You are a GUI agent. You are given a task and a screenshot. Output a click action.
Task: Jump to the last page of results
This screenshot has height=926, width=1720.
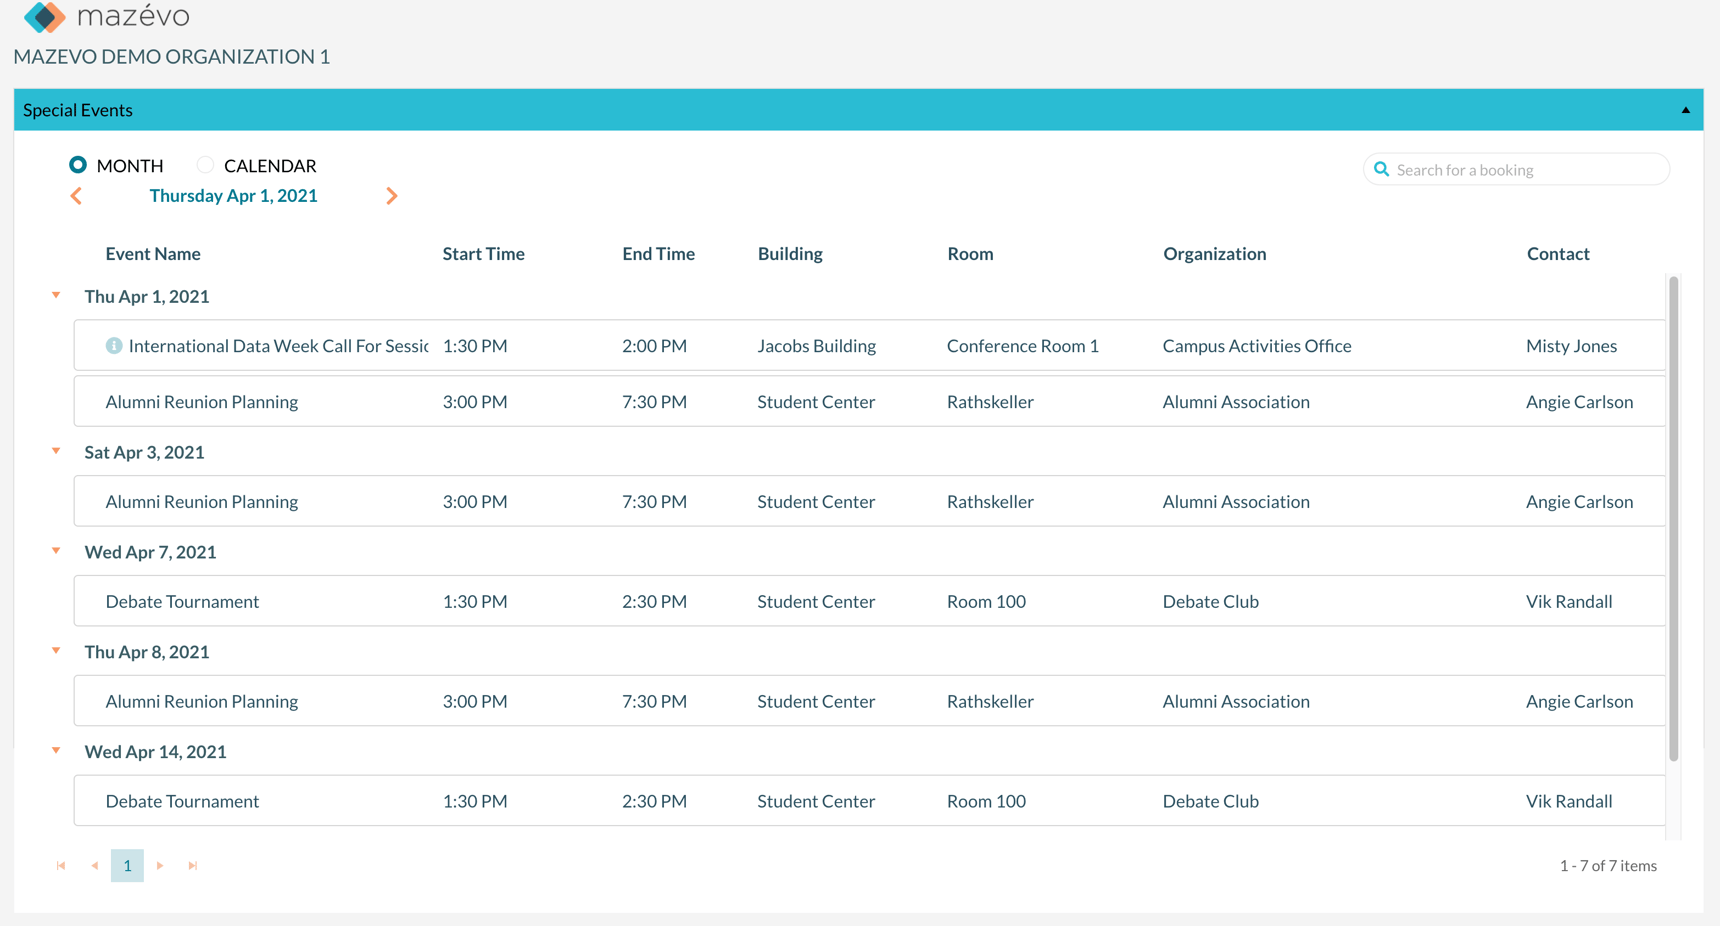coord(193,865)
